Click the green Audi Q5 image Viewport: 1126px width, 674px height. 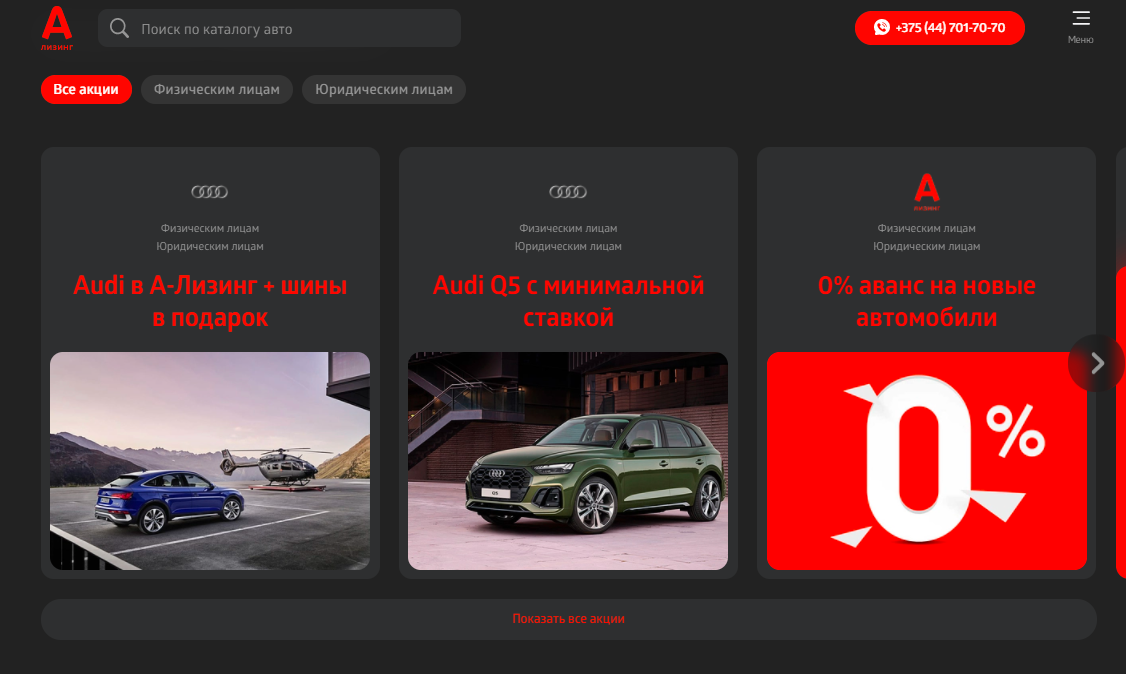(x=568, y=461)
